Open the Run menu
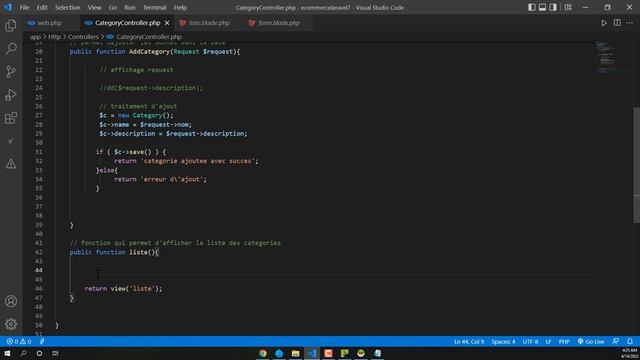The height and width of the screenshot is (360, 640). click(x=130, y=8)
